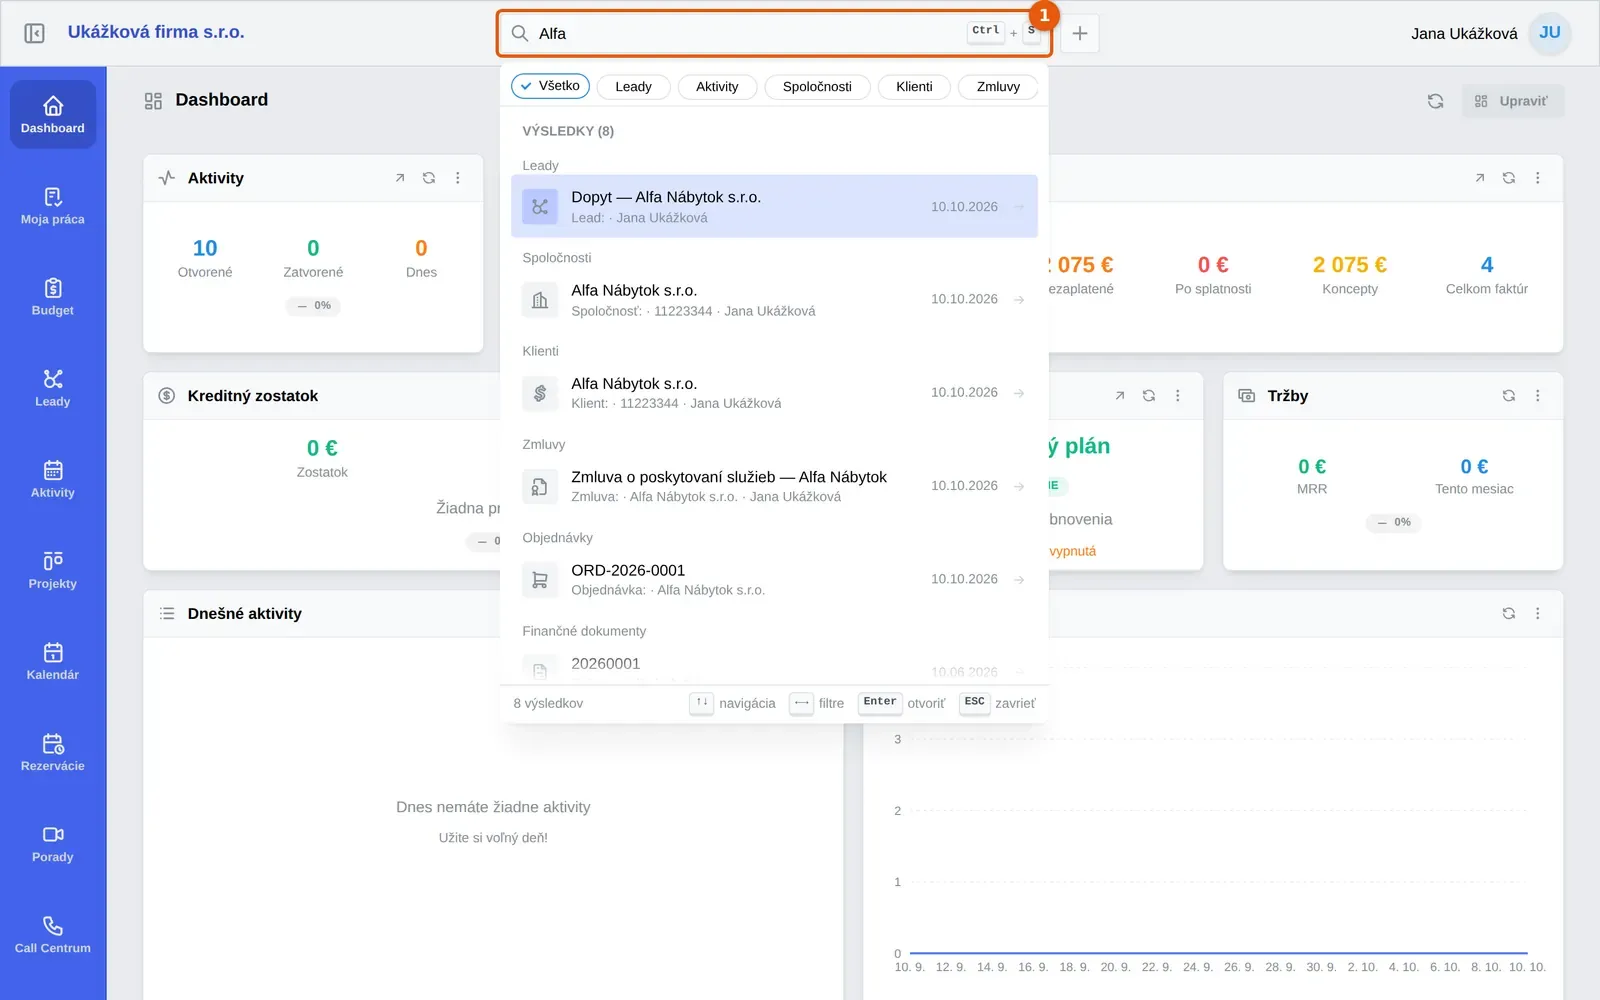
Task: Filter search results by Leady
Action: [633, 87]
